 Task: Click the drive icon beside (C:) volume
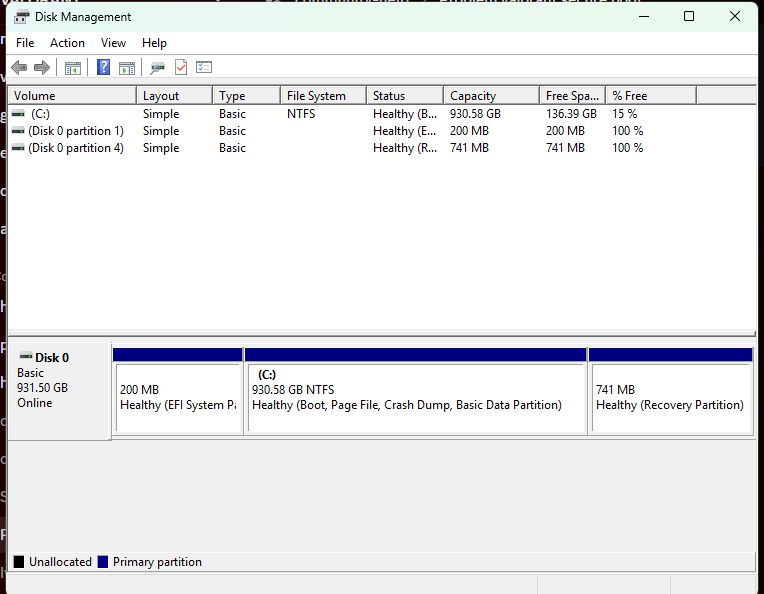pyautogui.click(x=18, y=114)
